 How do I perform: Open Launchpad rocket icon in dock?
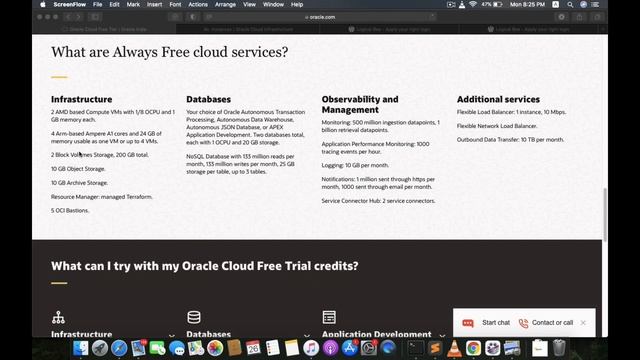(x=100, y=348)
